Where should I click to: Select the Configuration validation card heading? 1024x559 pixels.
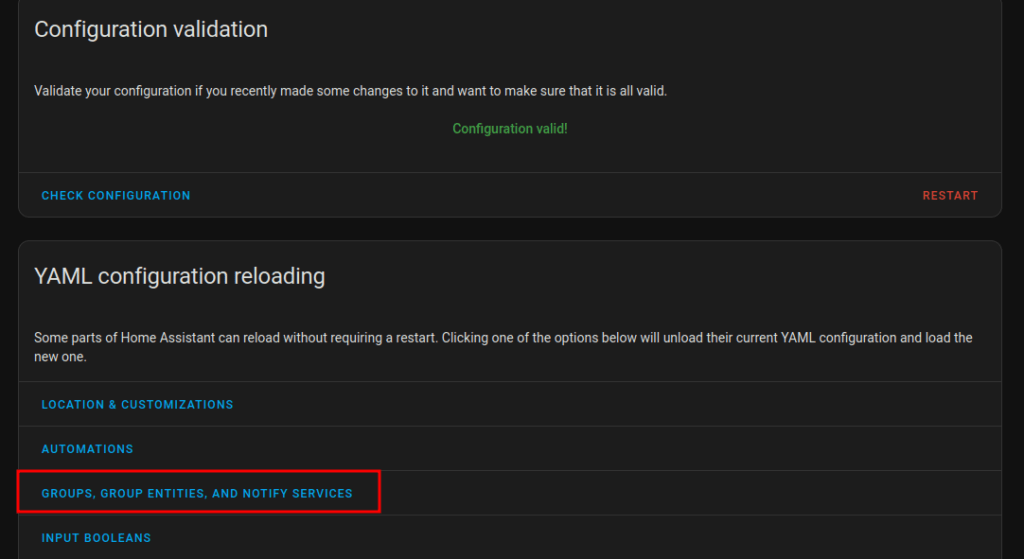point(151,29)
